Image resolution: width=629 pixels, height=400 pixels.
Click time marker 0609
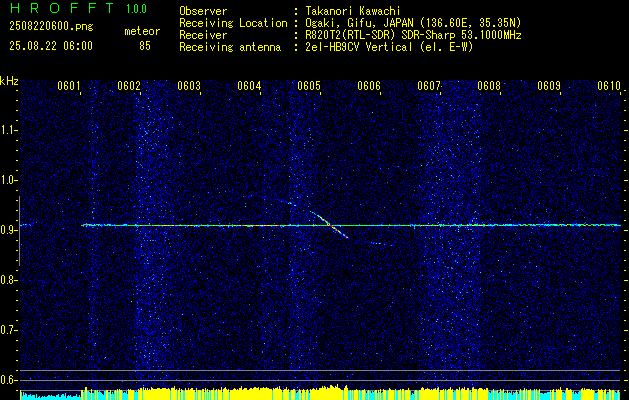(x=549, y=85)
